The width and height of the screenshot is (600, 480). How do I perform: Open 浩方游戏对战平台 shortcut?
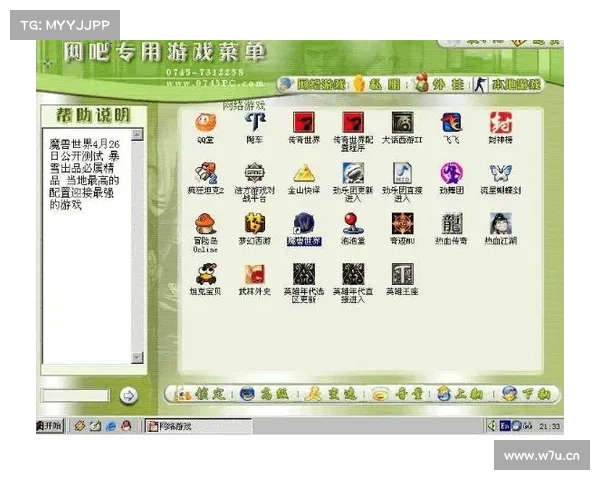coord(254,173)
